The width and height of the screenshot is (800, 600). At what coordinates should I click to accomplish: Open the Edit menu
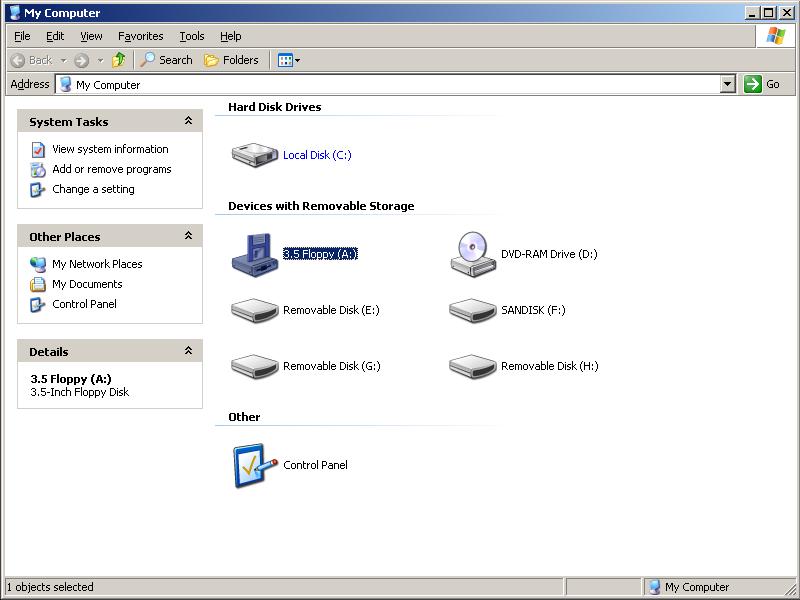55,36
